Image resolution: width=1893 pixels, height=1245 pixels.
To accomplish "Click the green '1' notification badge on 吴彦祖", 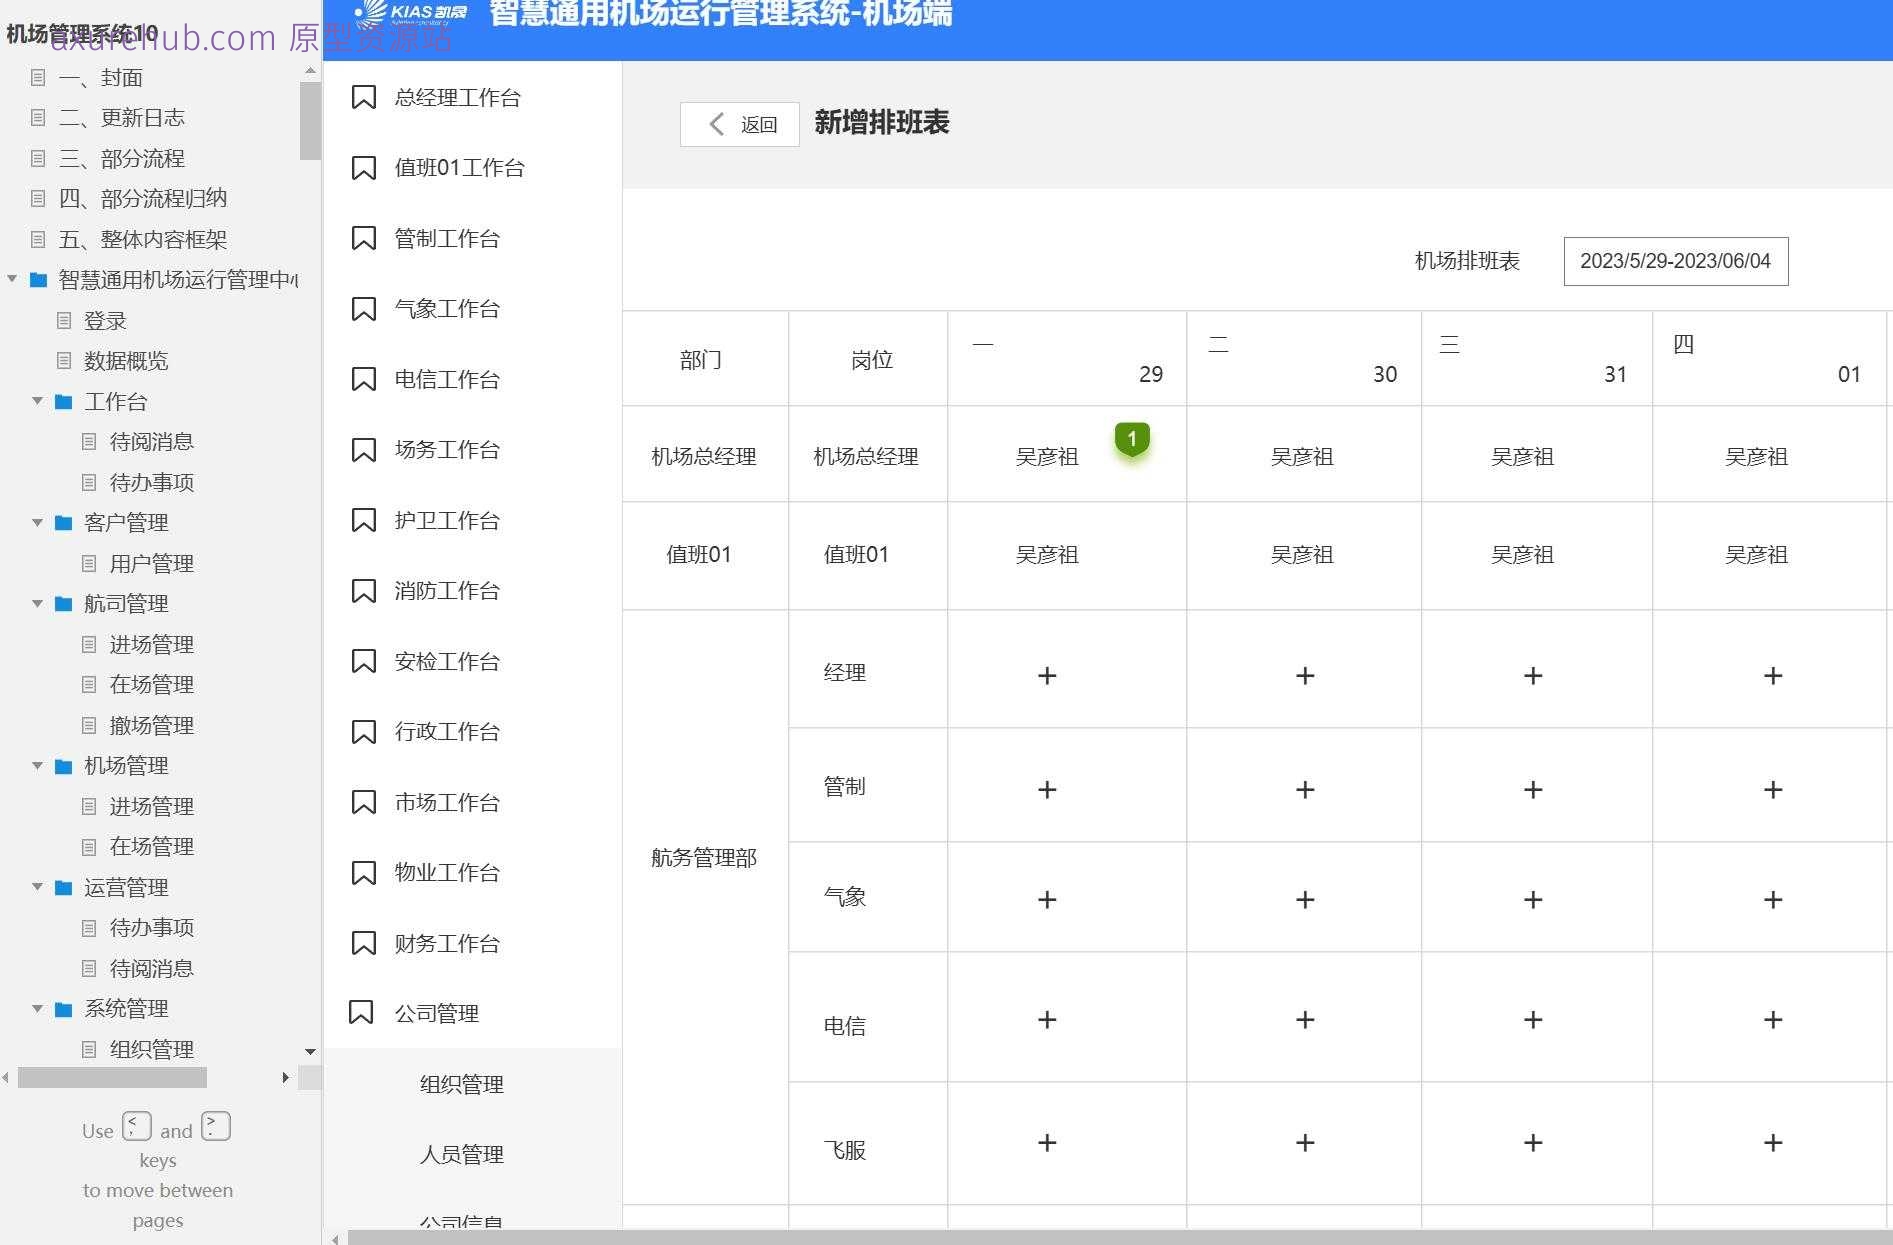I will click(x=1131, y=439).
